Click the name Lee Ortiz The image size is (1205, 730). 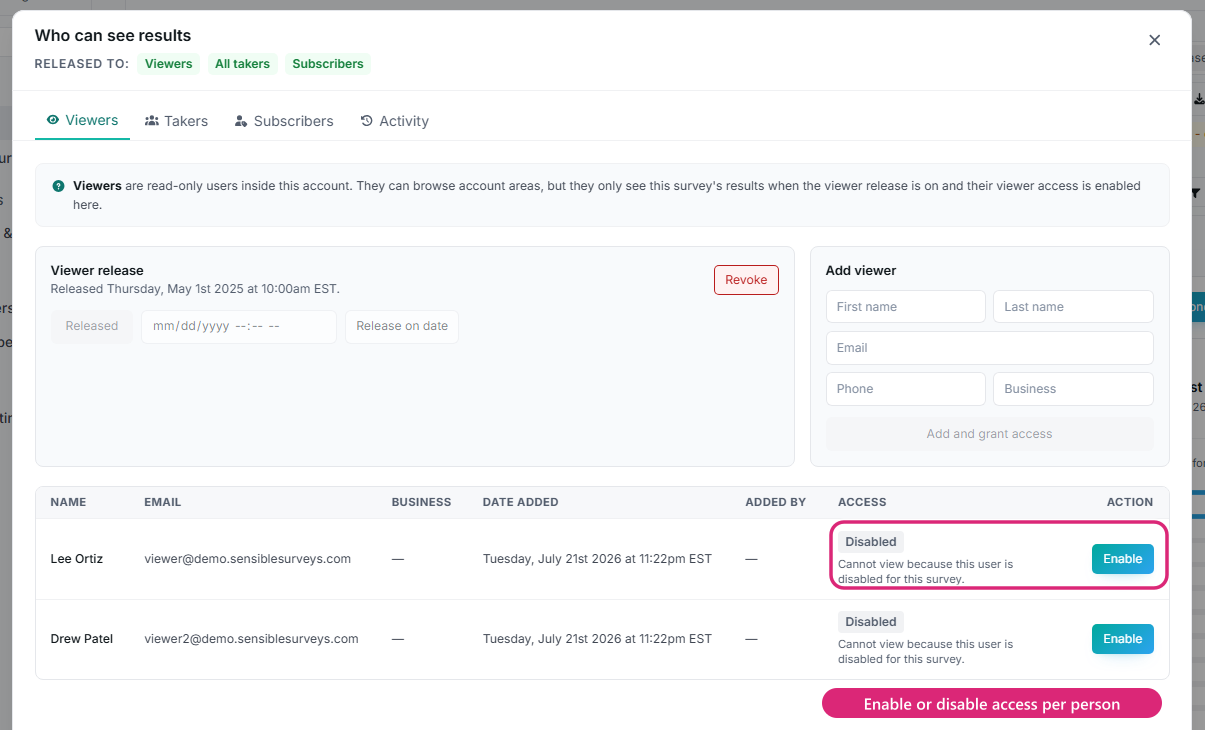tap(77, 559)
